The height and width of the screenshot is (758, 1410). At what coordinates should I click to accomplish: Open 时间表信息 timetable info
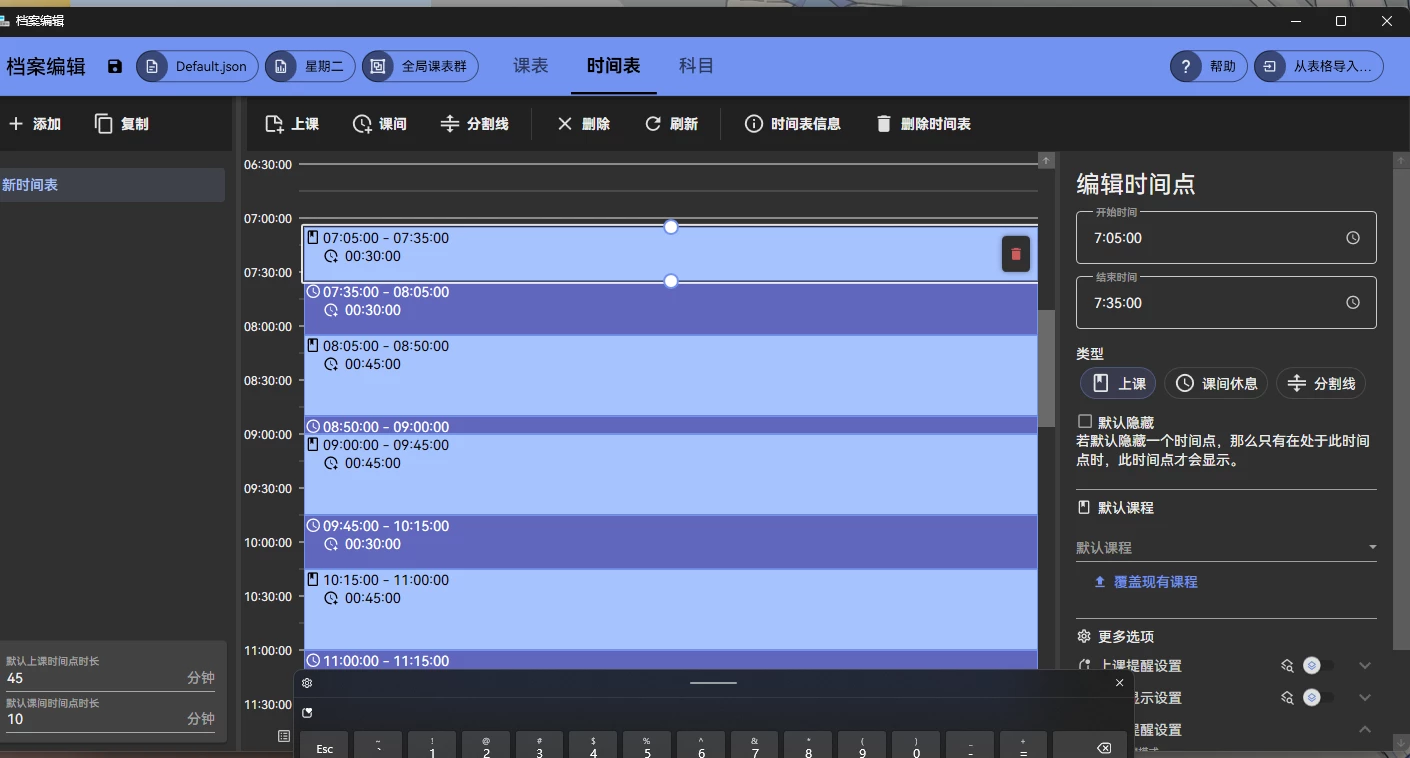(x=793, y=124)
